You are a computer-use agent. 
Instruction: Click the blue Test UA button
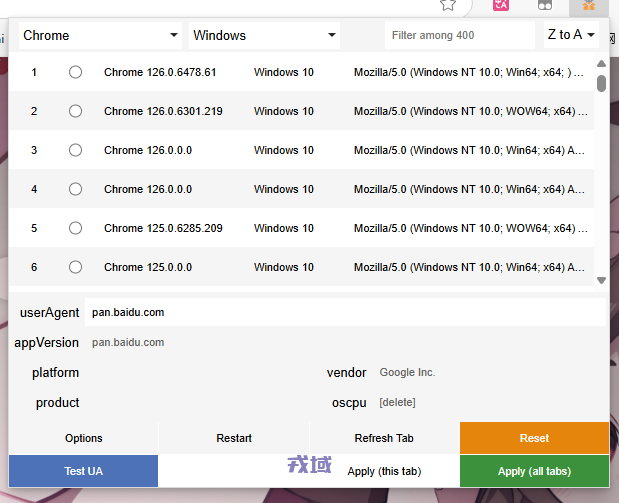click(83, 471)
